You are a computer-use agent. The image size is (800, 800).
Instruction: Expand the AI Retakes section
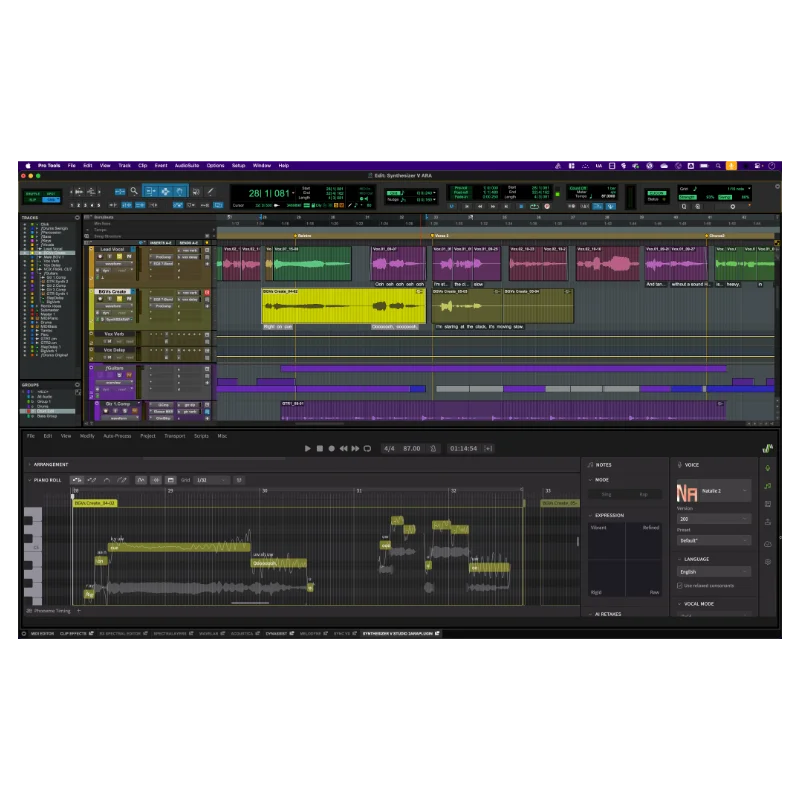pyautogui.click(x=591, y=614)
